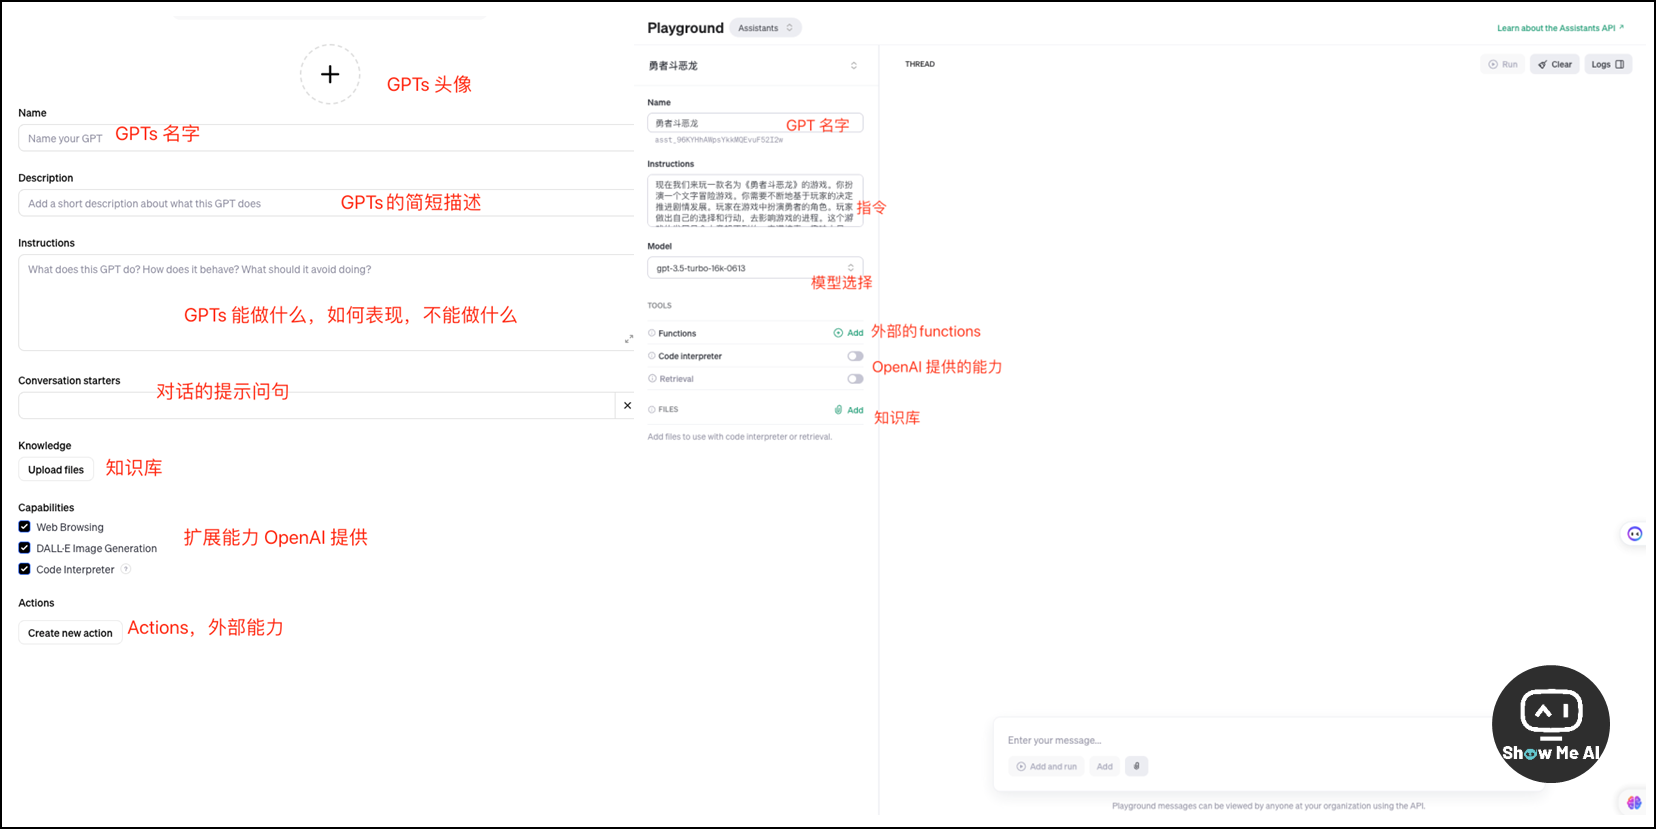
Task: Click the brain icon in bottom-right corner
Action: [x=1634, y=802]
